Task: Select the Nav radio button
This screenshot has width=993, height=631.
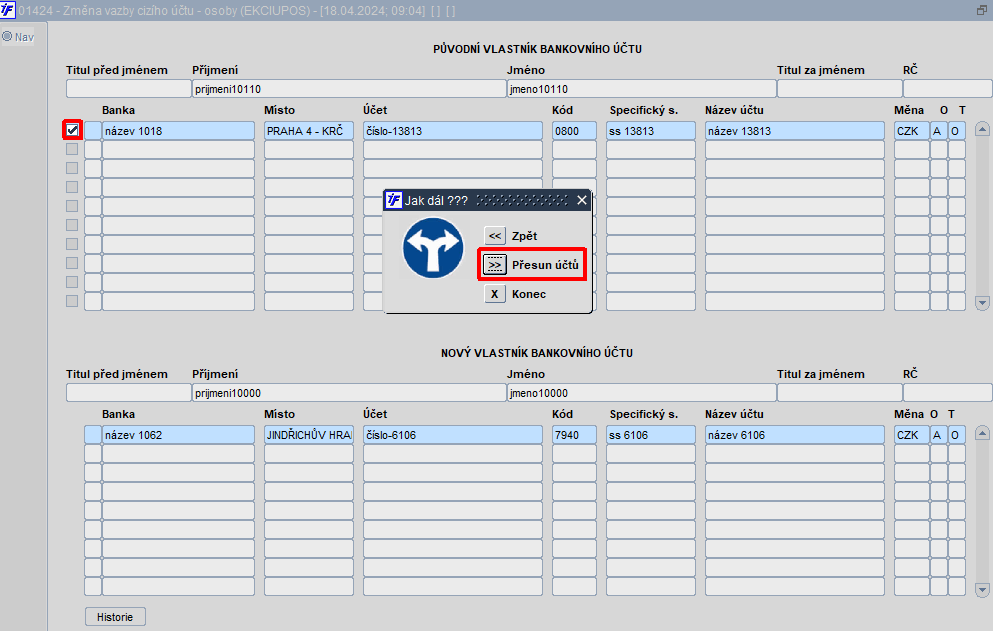Action: click(7, 37)
